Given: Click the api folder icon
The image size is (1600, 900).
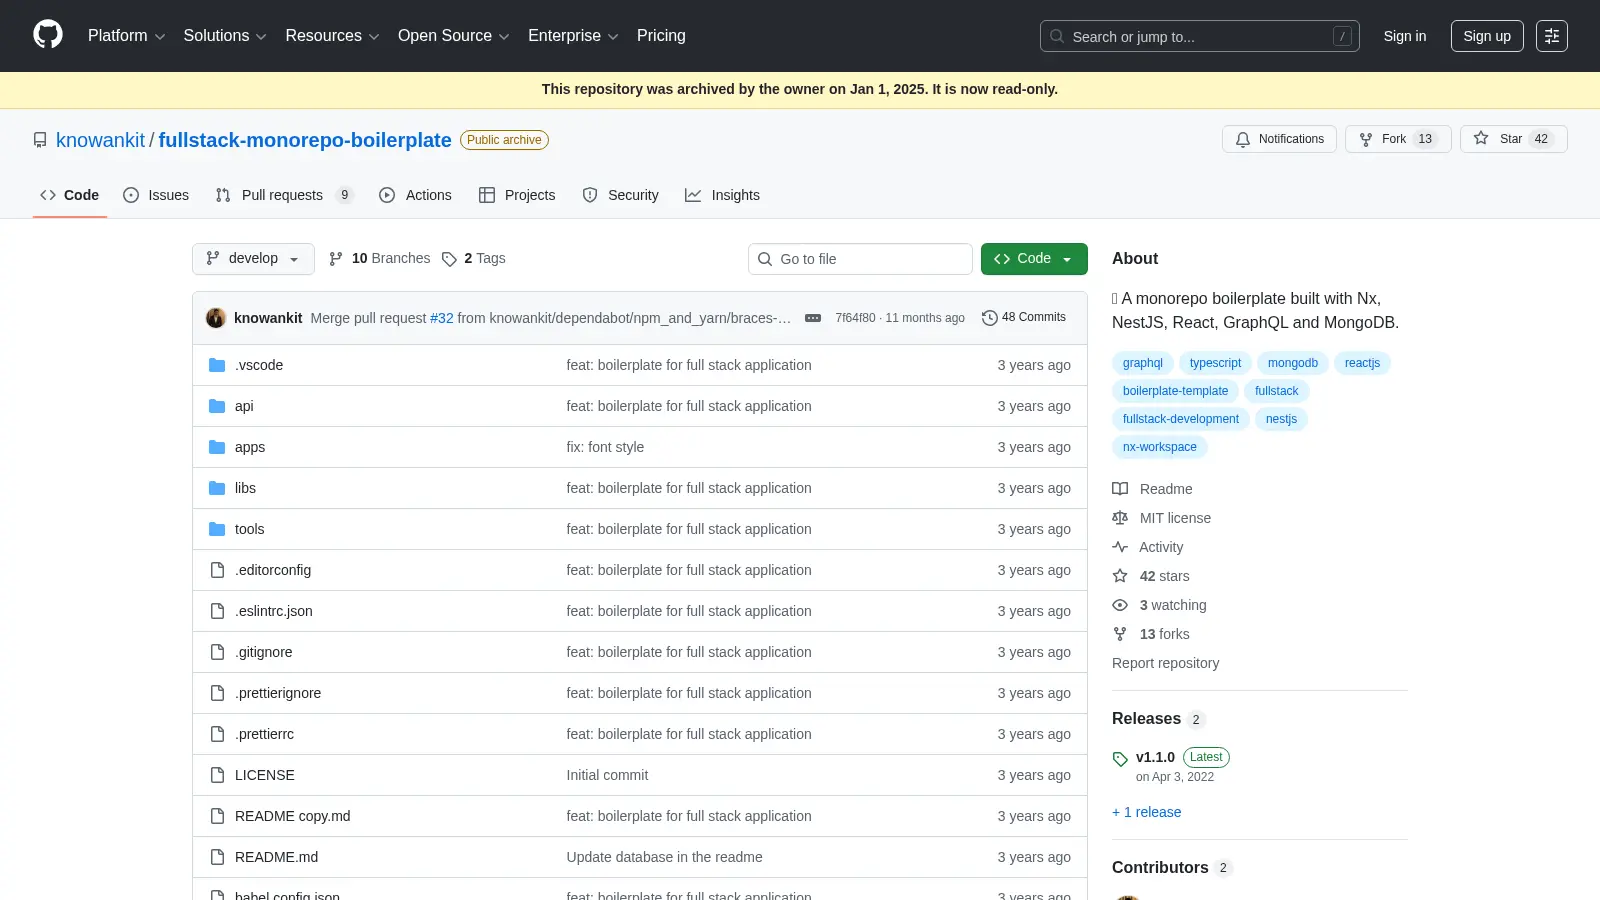Looking at the screenshot, I should tap(217, 406).
